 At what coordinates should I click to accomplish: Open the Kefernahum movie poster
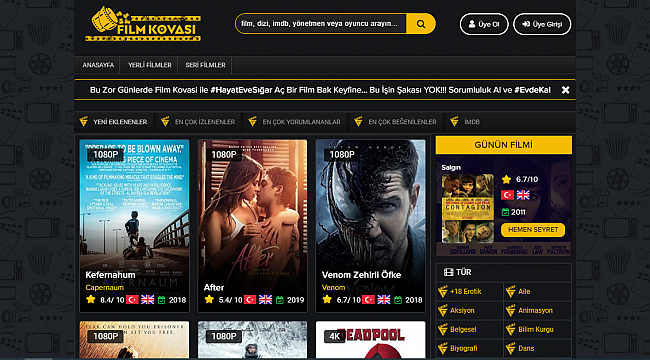(x=134, y=226)
